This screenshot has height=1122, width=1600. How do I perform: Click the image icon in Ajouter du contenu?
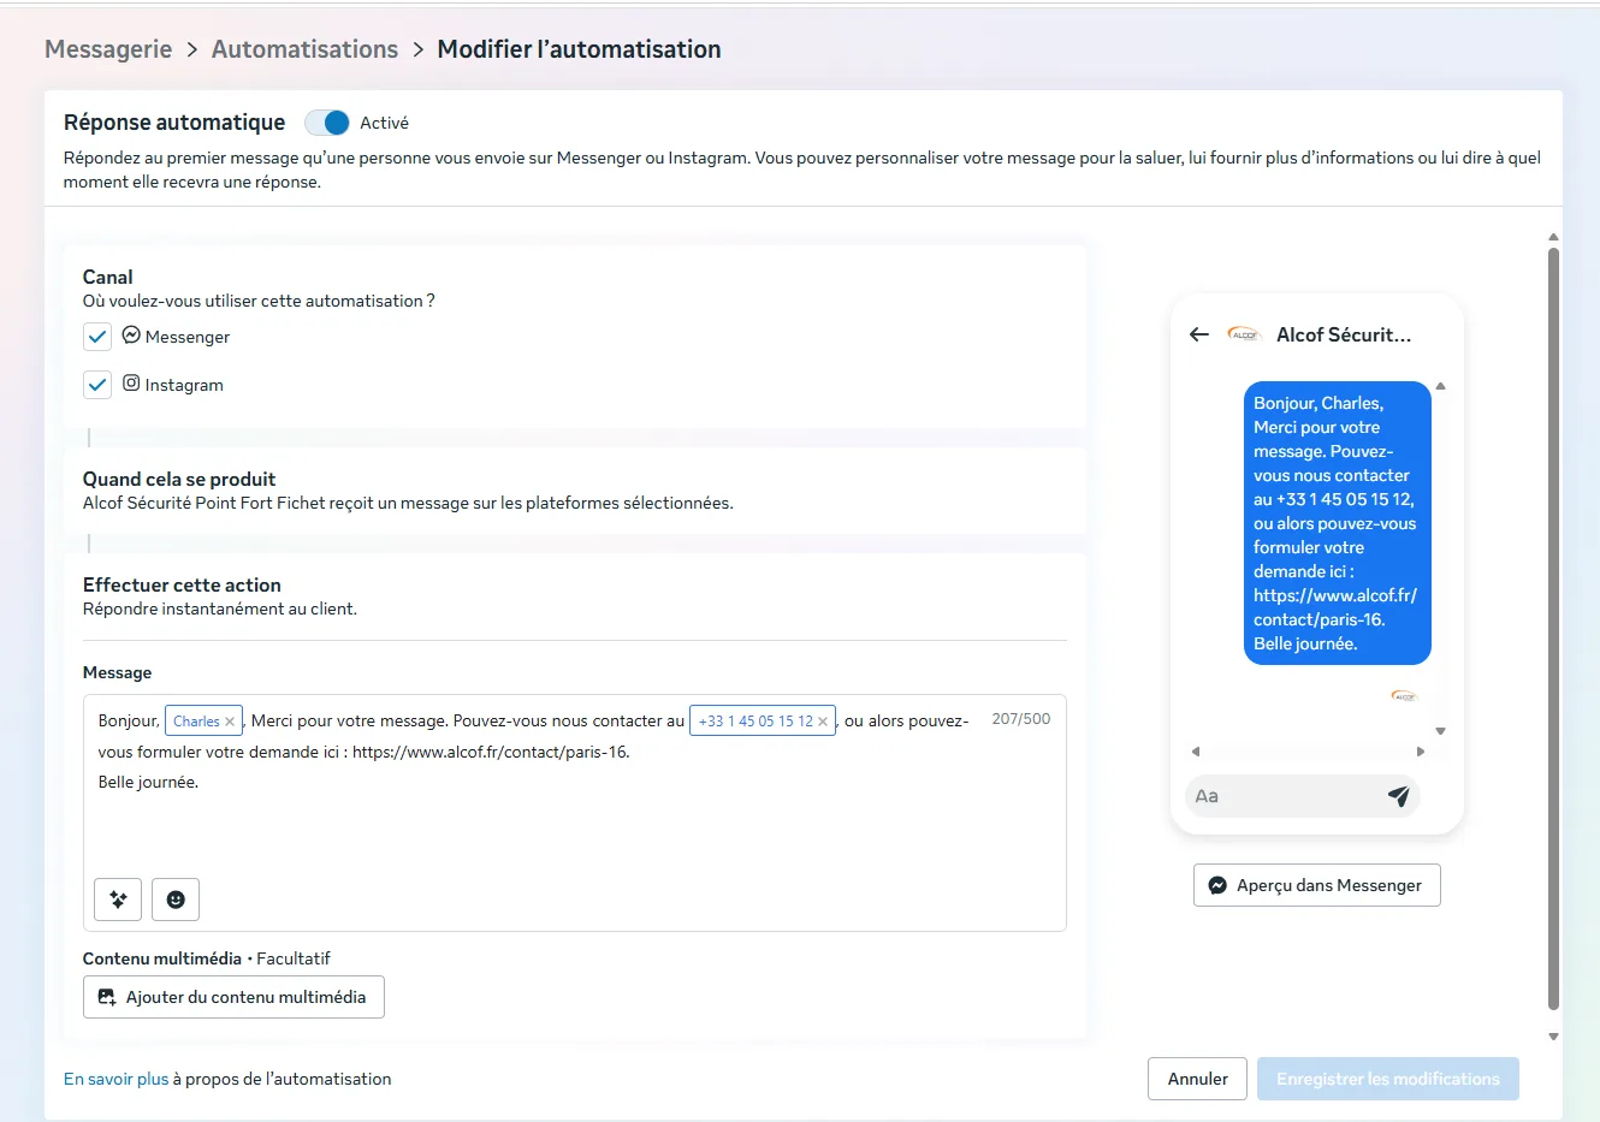pos(107,997)
